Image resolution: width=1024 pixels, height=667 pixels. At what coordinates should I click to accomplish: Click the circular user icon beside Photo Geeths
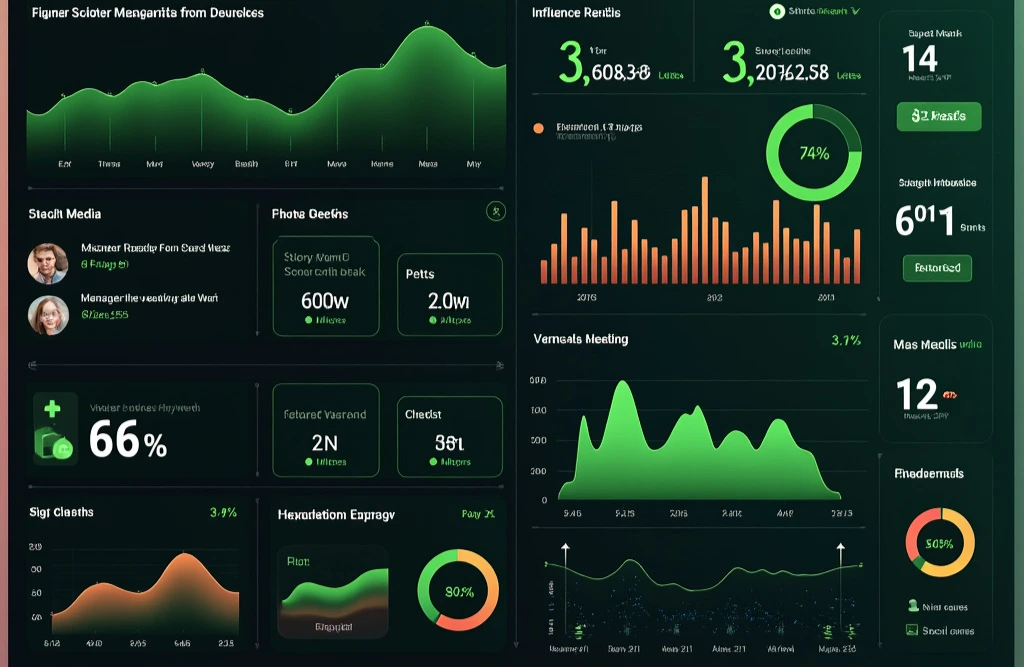[x=496, y=211]
